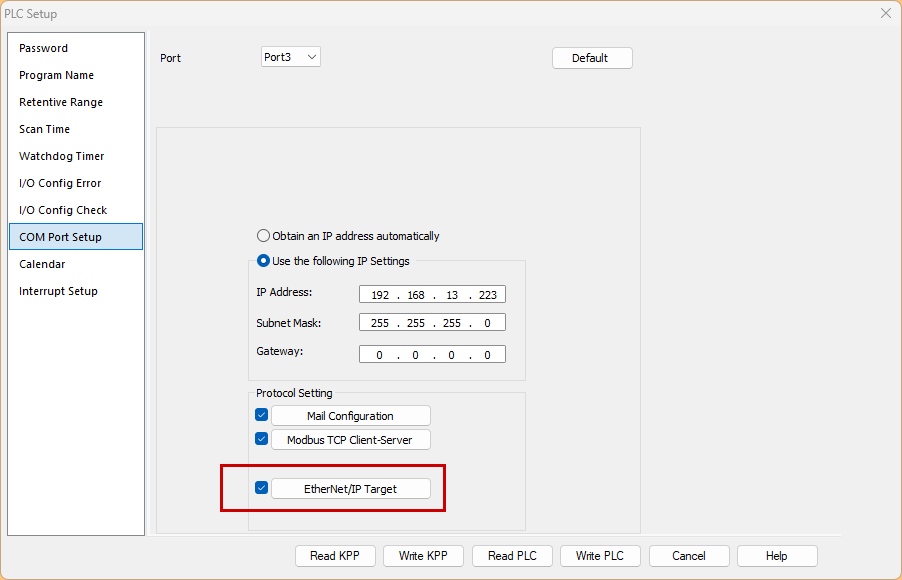Click the Read PLC button

(x=512, y=556)
